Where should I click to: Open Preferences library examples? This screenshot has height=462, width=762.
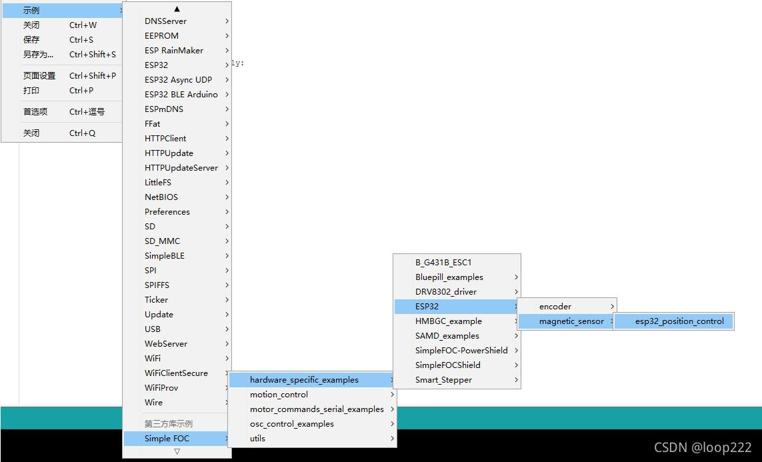tap(177, 212)
